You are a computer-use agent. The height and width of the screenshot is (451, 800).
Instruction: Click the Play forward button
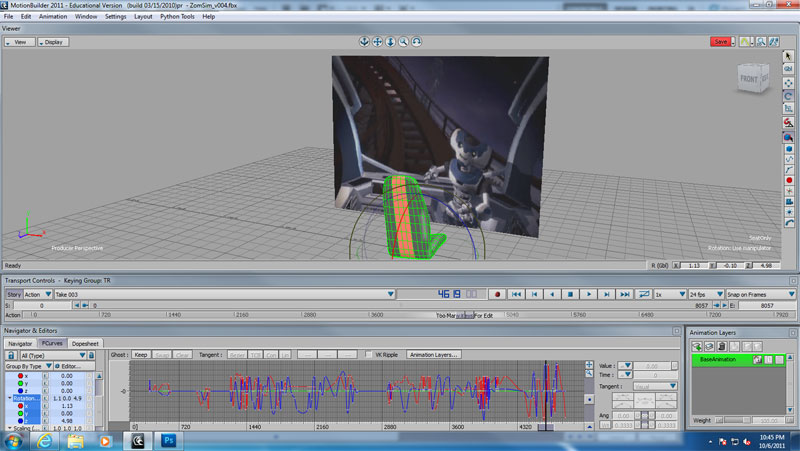588,294
